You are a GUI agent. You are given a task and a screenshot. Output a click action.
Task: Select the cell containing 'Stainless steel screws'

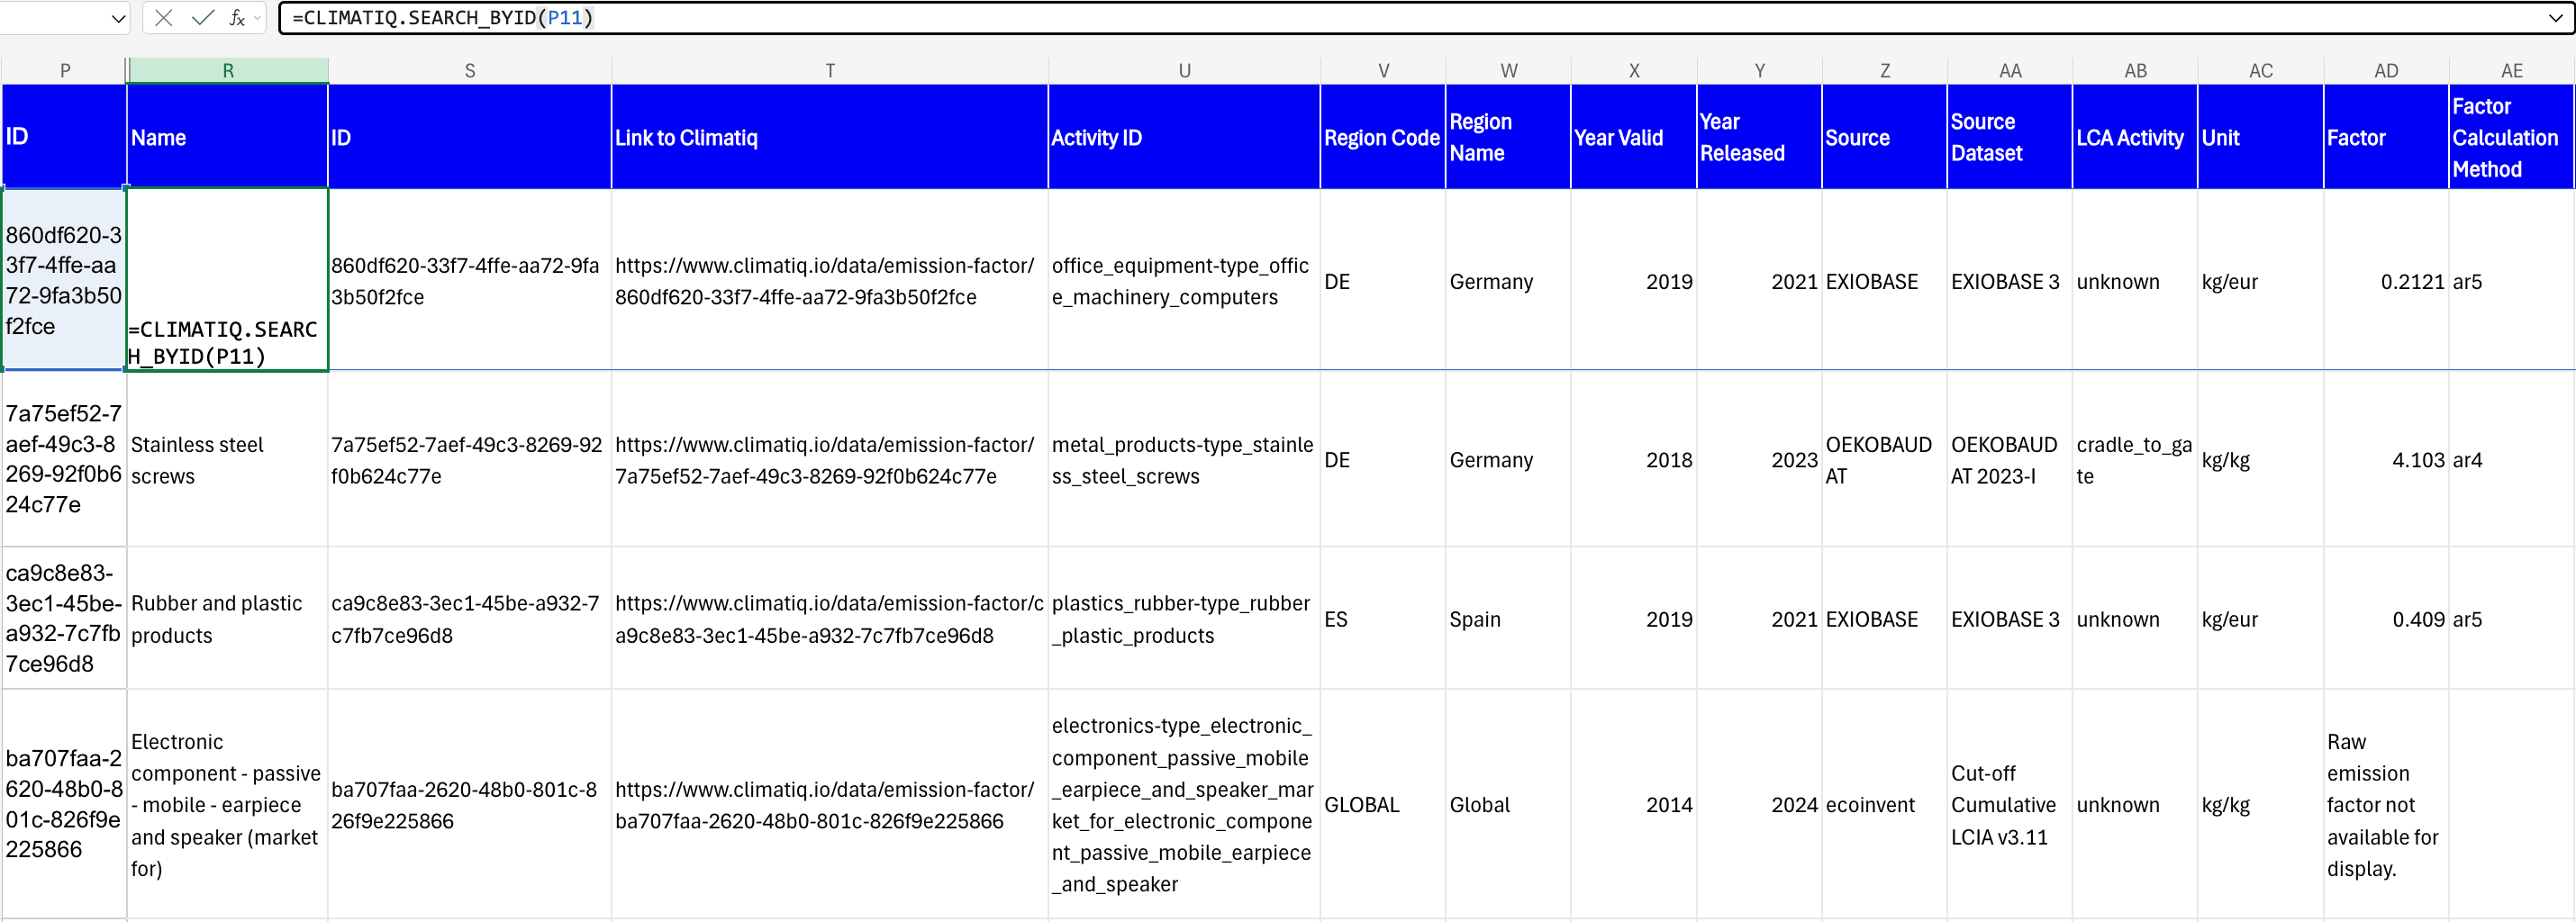(227, 460)
